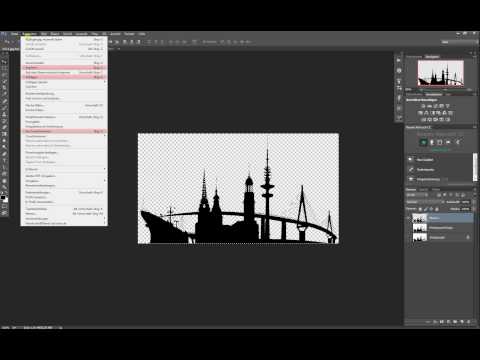Image resolution: width=480 pixels, height=360 pixels.
Task: Choose highlighted Frei transformieren menu entry
Action: [x=64, y=131]
